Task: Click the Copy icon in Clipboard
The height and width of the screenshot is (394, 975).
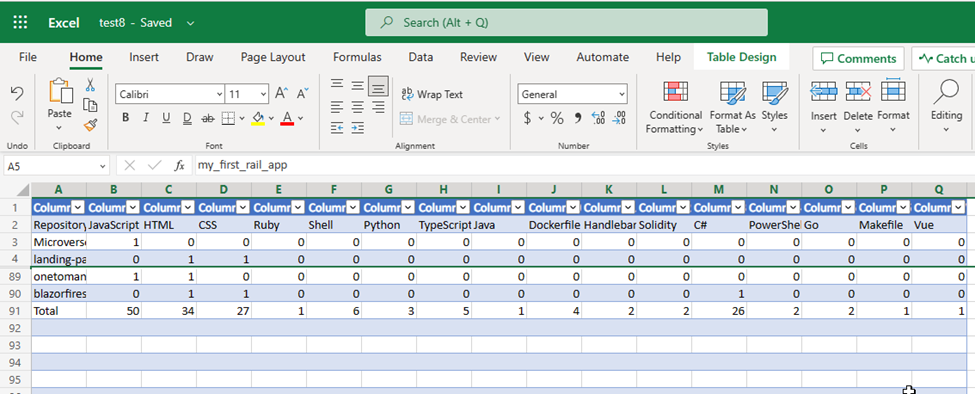Action: pyautogui.click(x=90, y=105)
